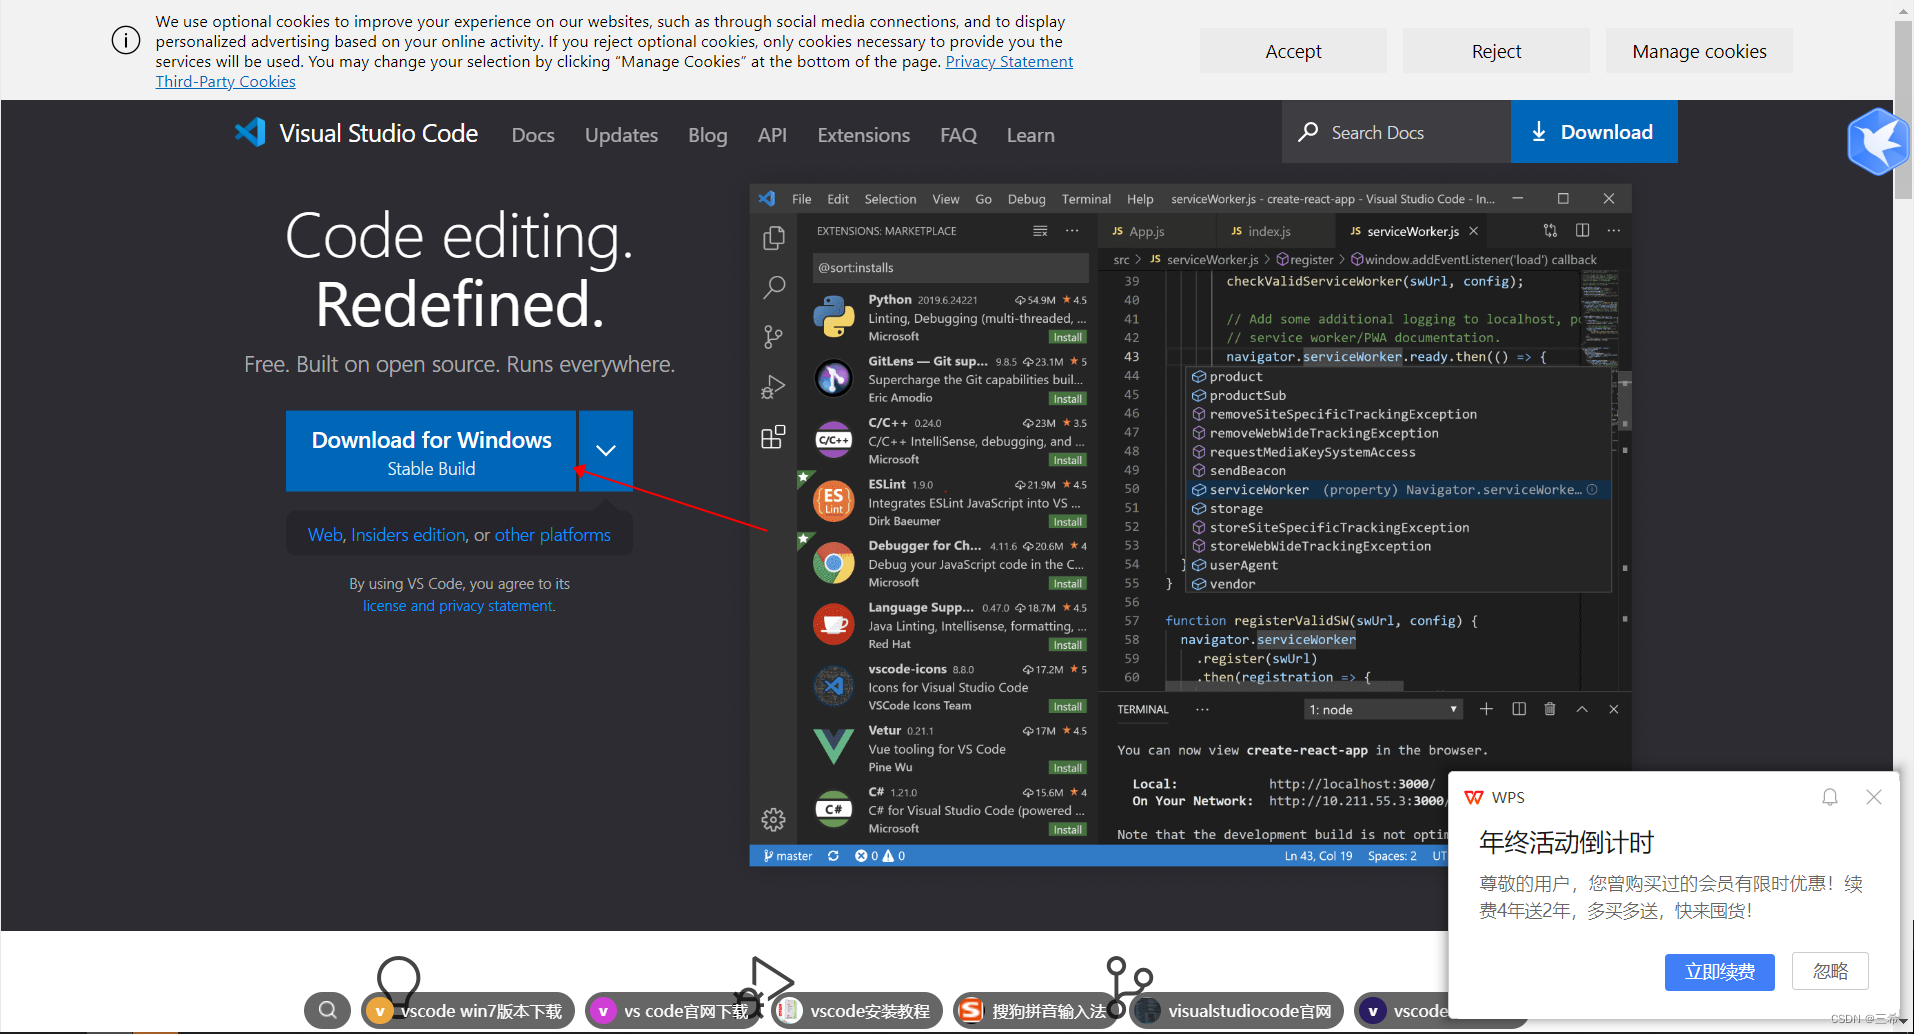Viewport: 1914px width, 1034px height.
Task: Click the page vertical scrollbar thumb
Action: pyautogui.click(x=1903, y=110)
